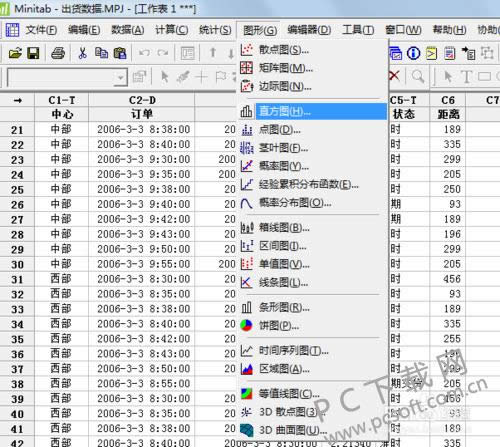The height and width of the screenshot is (447, 500).
Task: Click the red X cancel icon
Action: pos(394,75)
